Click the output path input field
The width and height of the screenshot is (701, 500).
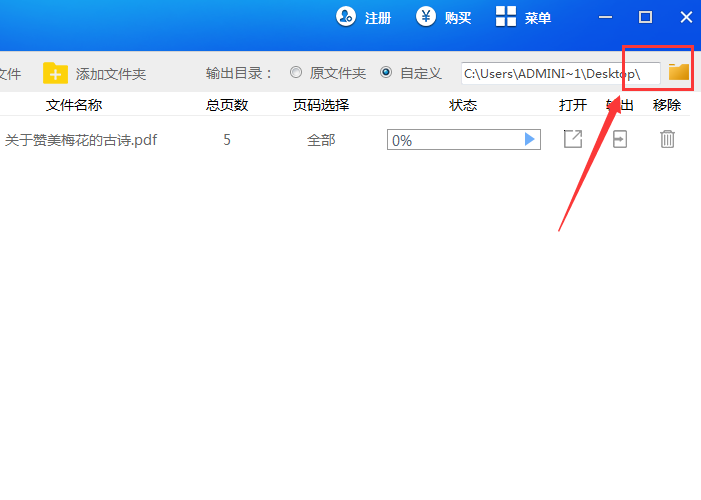(561, 73)
